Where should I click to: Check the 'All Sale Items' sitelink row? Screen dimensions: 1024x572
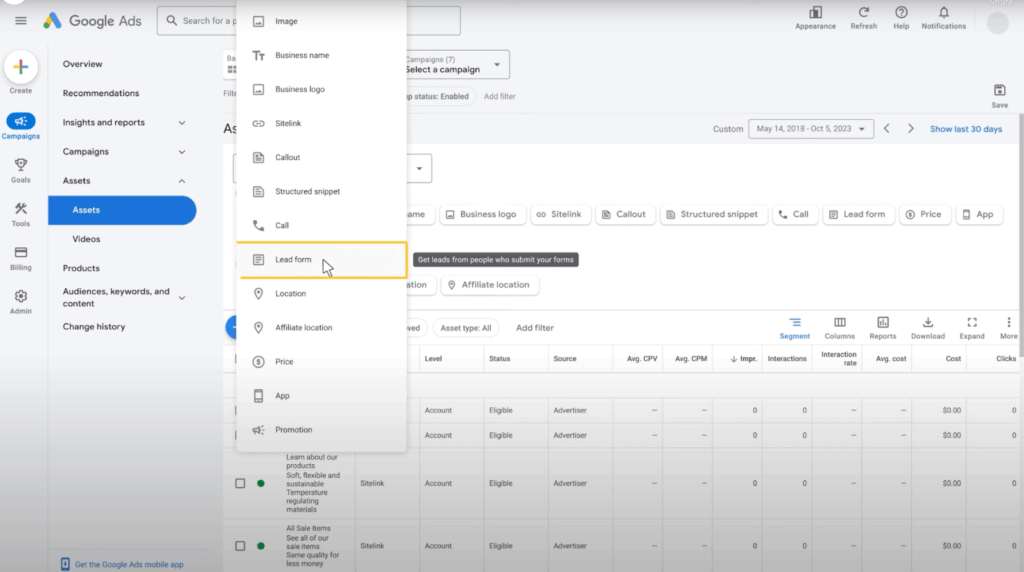pos(240,546)
